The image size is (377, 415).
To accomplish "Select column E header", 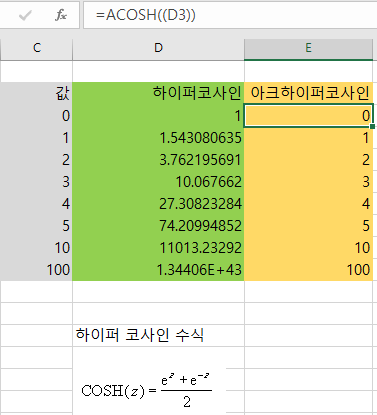I will tap(308, 48).
